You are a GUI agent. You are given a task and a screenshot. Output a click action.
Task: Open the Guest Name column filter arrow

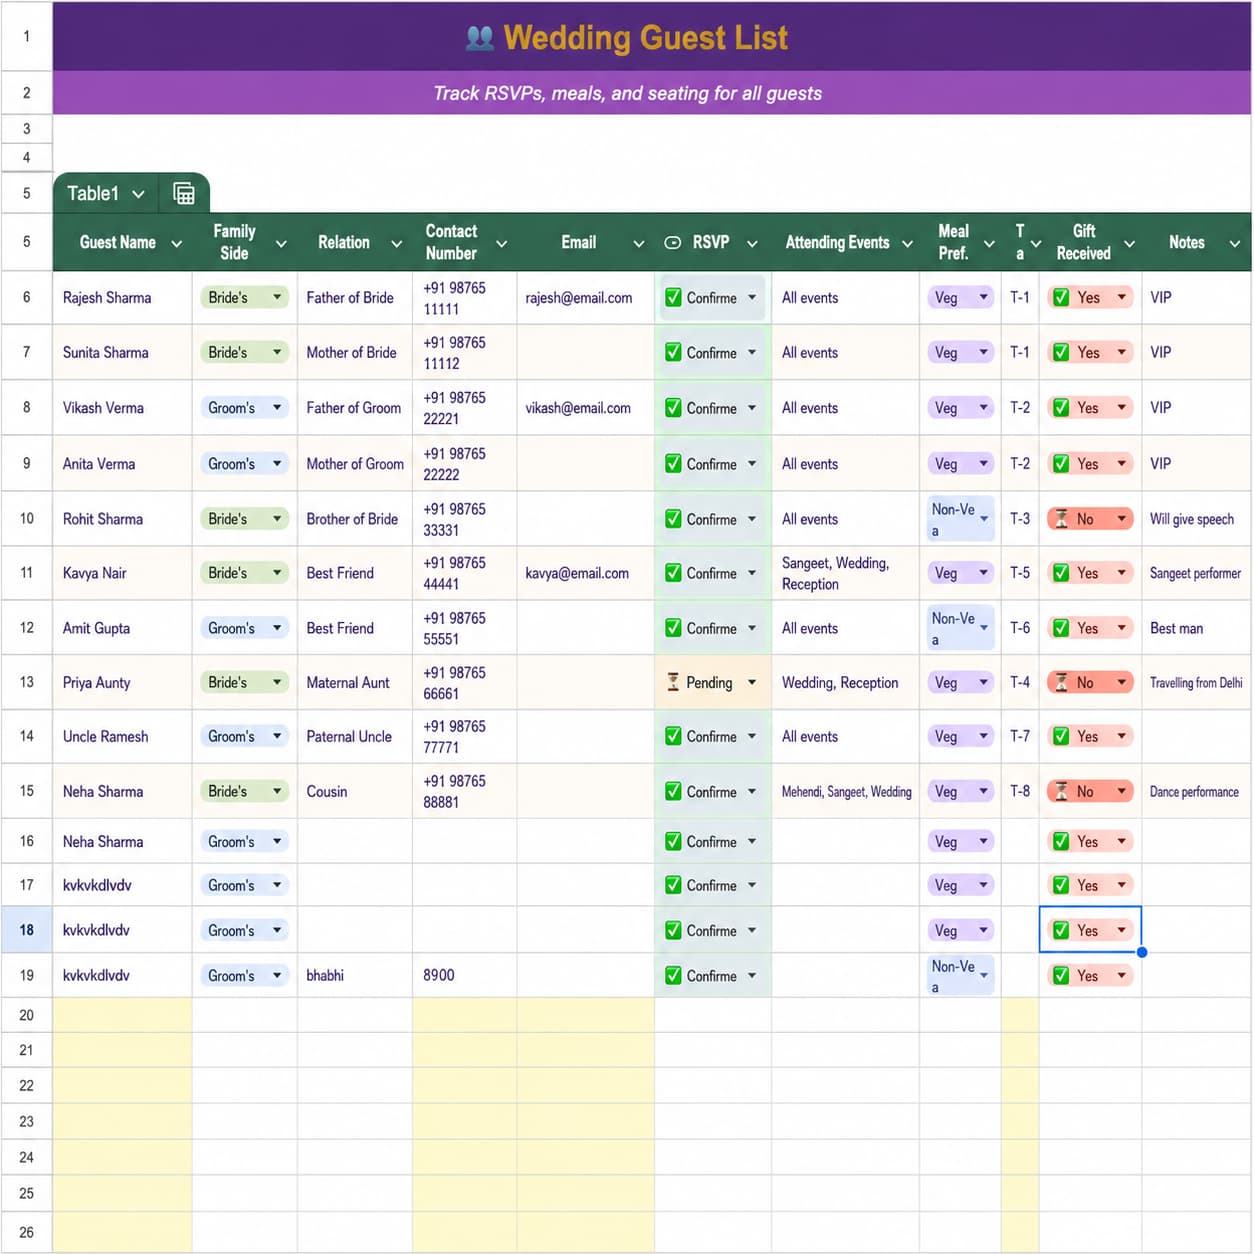point(177,243)
